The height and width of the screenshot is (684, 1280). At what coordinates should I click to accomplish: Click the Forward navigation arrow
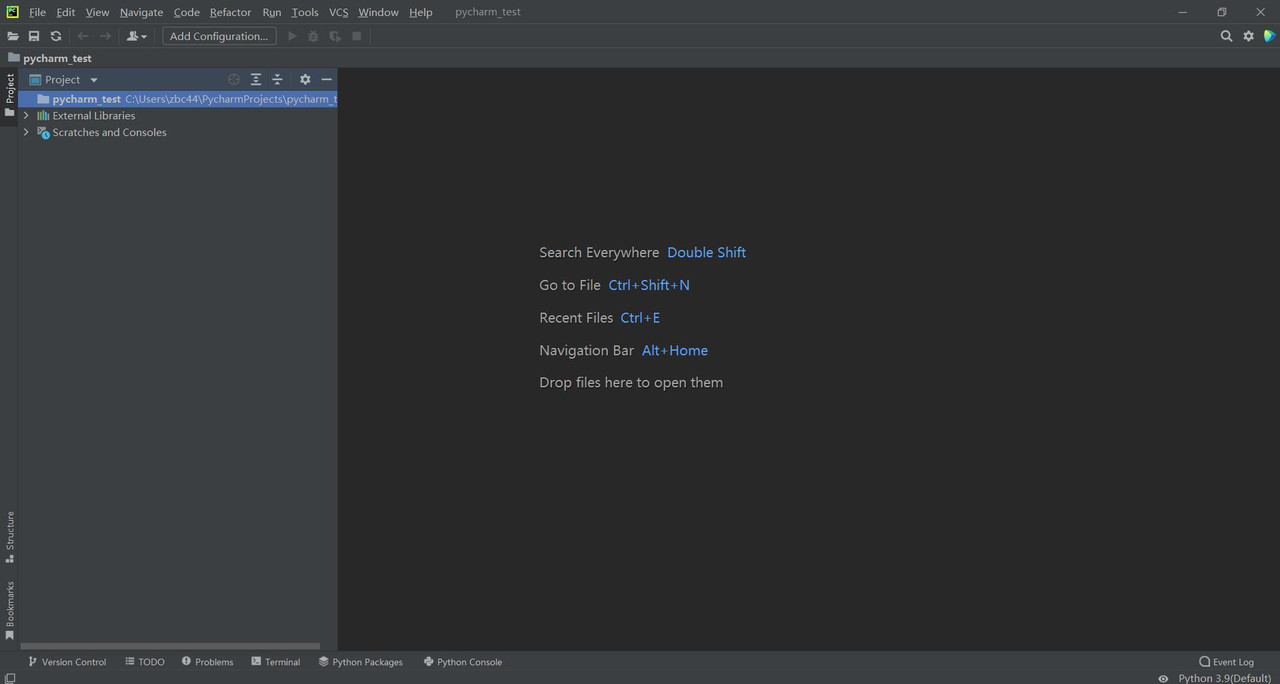coord(105,36)
